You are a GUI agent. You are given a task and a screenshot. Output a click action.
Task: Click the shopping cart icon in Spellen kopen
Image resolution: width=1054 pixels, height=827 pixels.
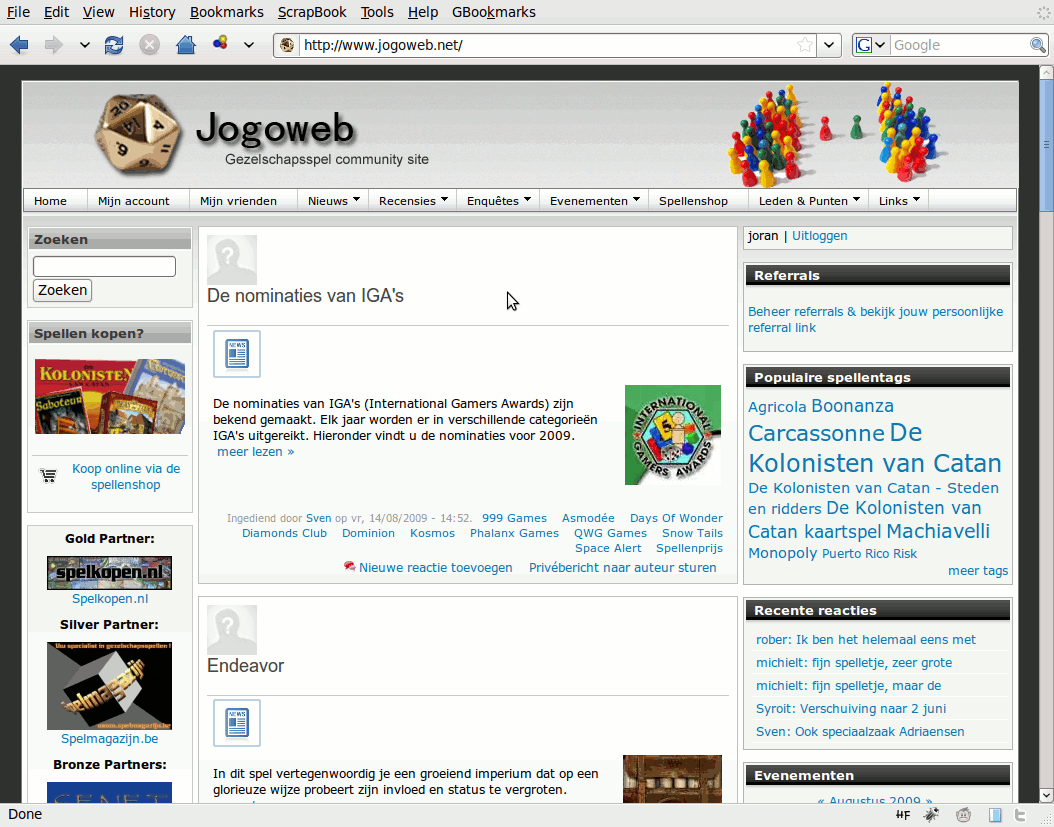[x=48, y=476]
